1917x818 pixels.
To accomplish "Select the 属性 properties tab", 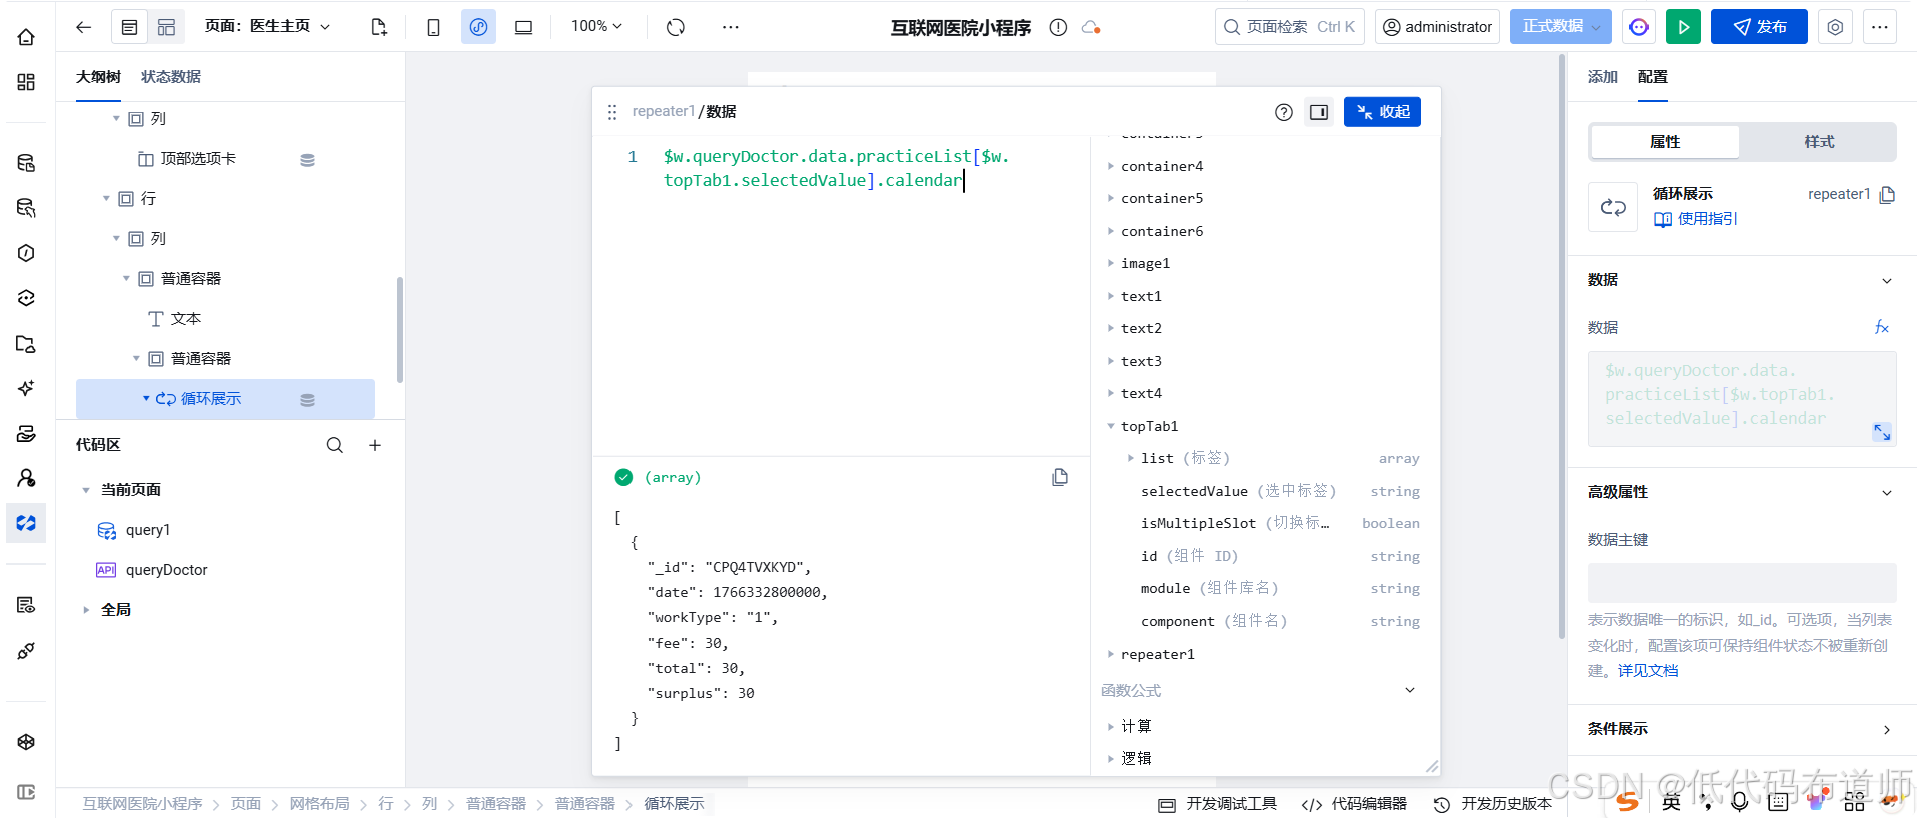I will (x=1665, y=142).
